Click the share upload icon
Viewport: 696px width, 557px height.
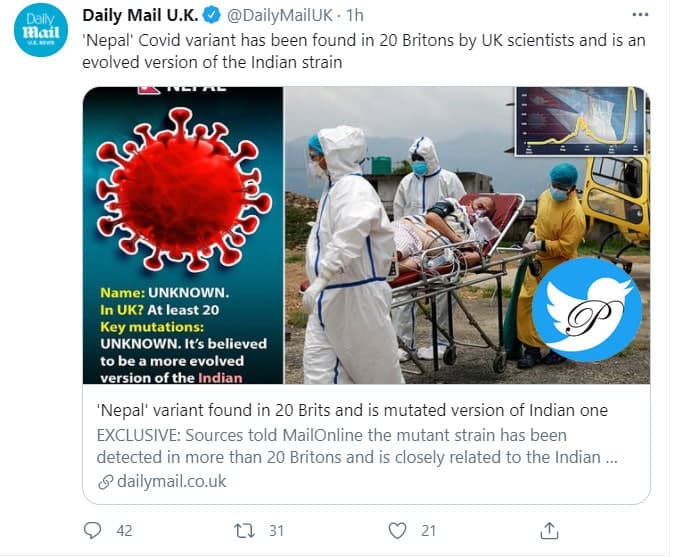(x=549, y=530)
